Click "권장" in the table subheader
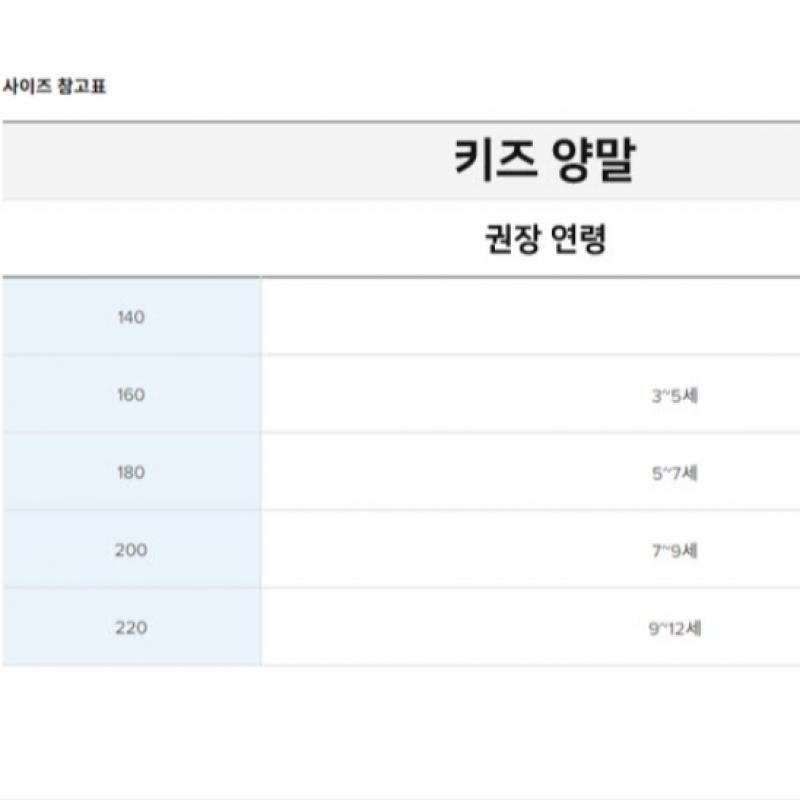This screenshot has width=800, height=800. pos(513,240)
